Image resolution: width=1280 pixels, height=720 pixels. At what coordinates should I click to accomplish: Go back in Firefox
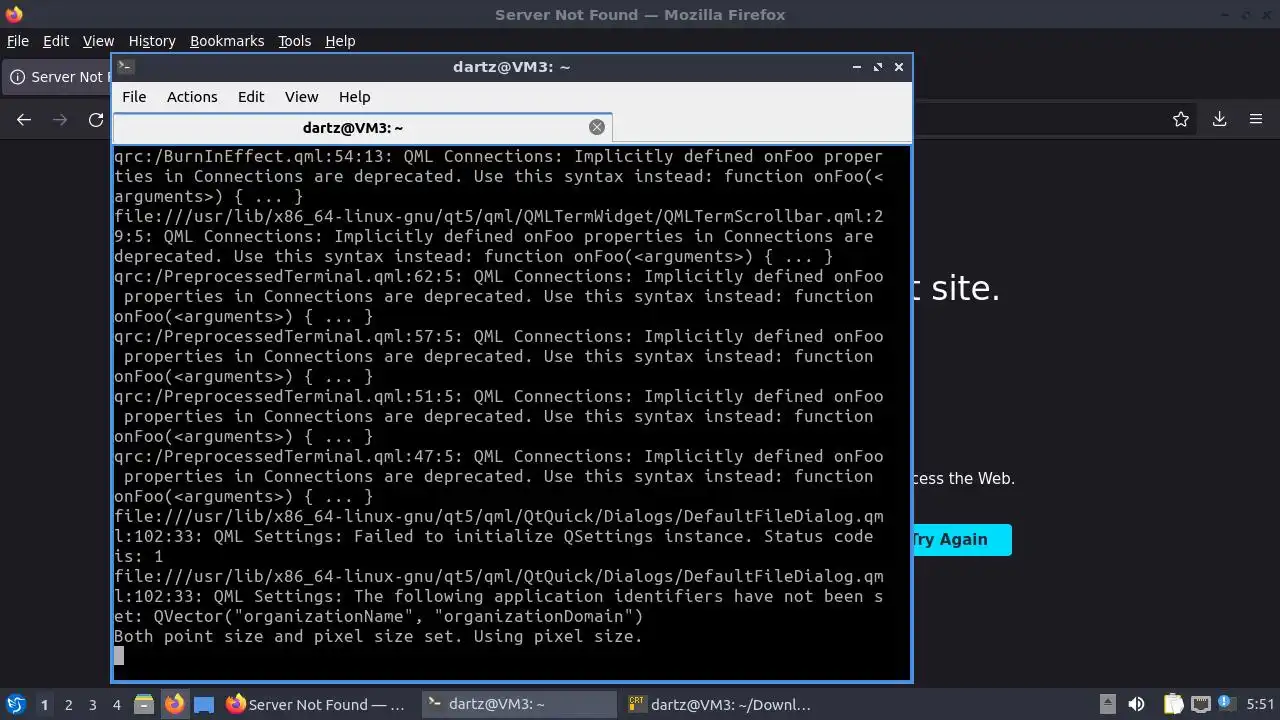tap(24, 119)
